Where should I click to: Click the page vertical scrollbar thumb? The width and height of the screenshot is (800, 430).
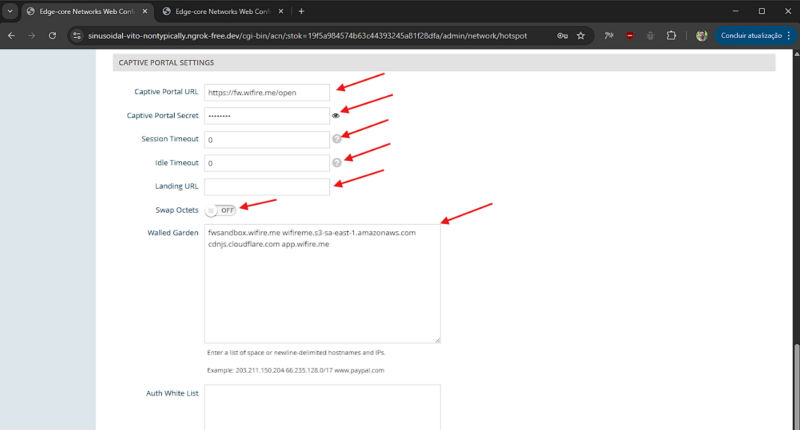tap(796, 386)
